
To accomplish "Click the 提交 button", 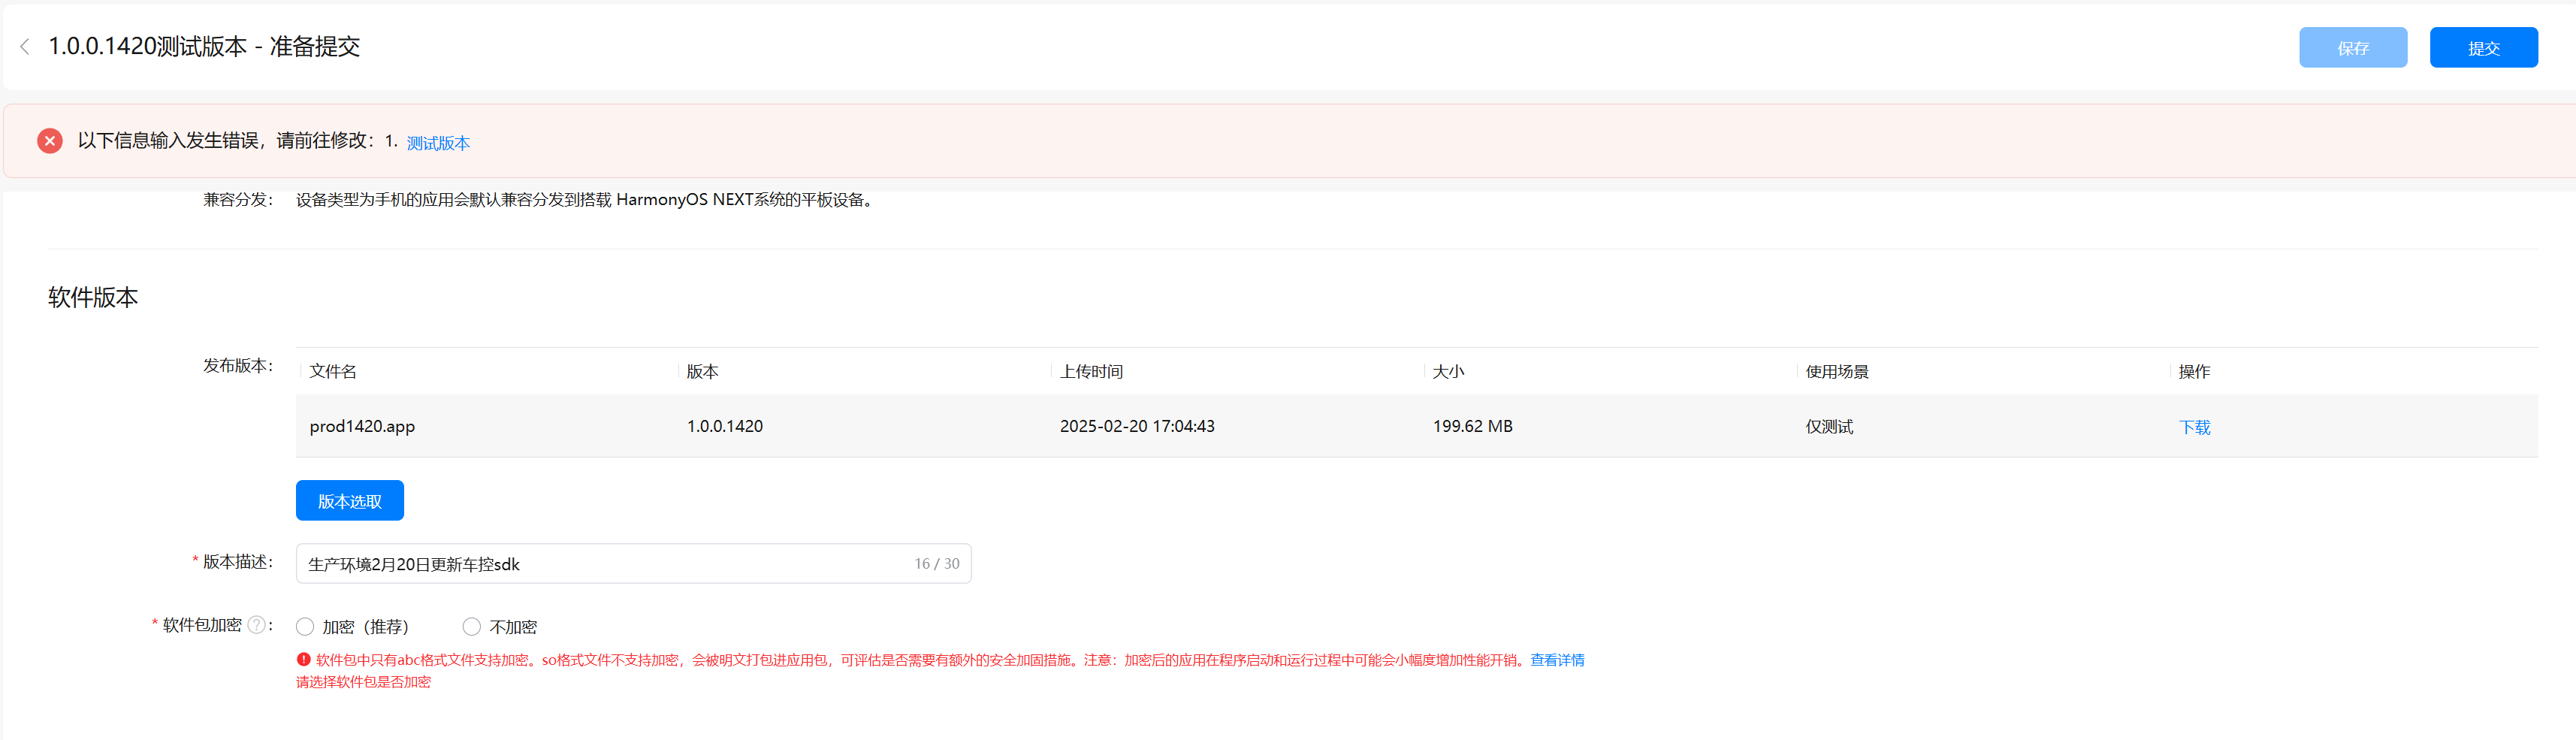I will tap(2484, 48).
